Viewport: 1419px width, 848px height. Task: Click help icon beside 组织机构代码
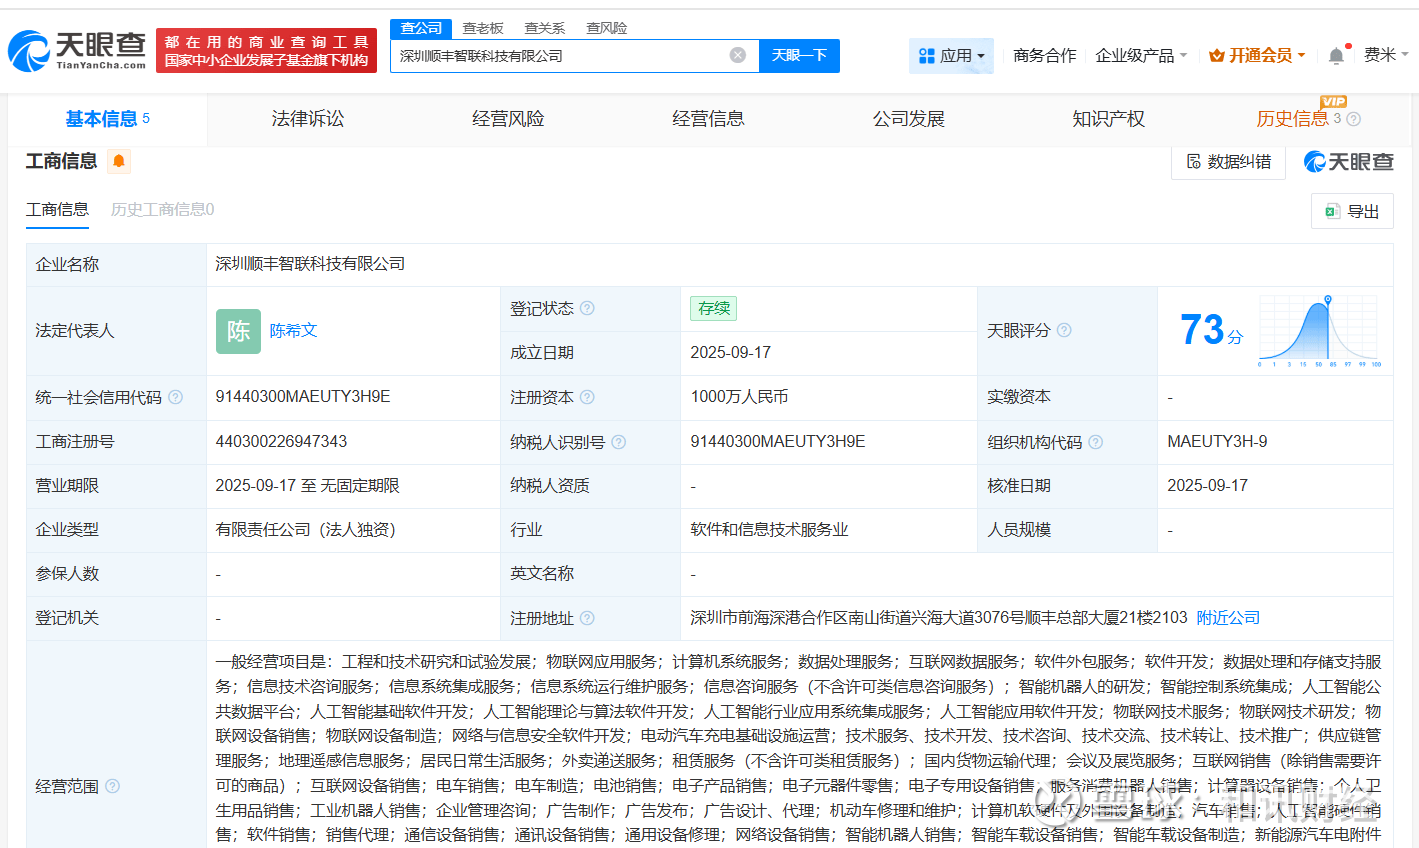click(x=1096, y=442)
